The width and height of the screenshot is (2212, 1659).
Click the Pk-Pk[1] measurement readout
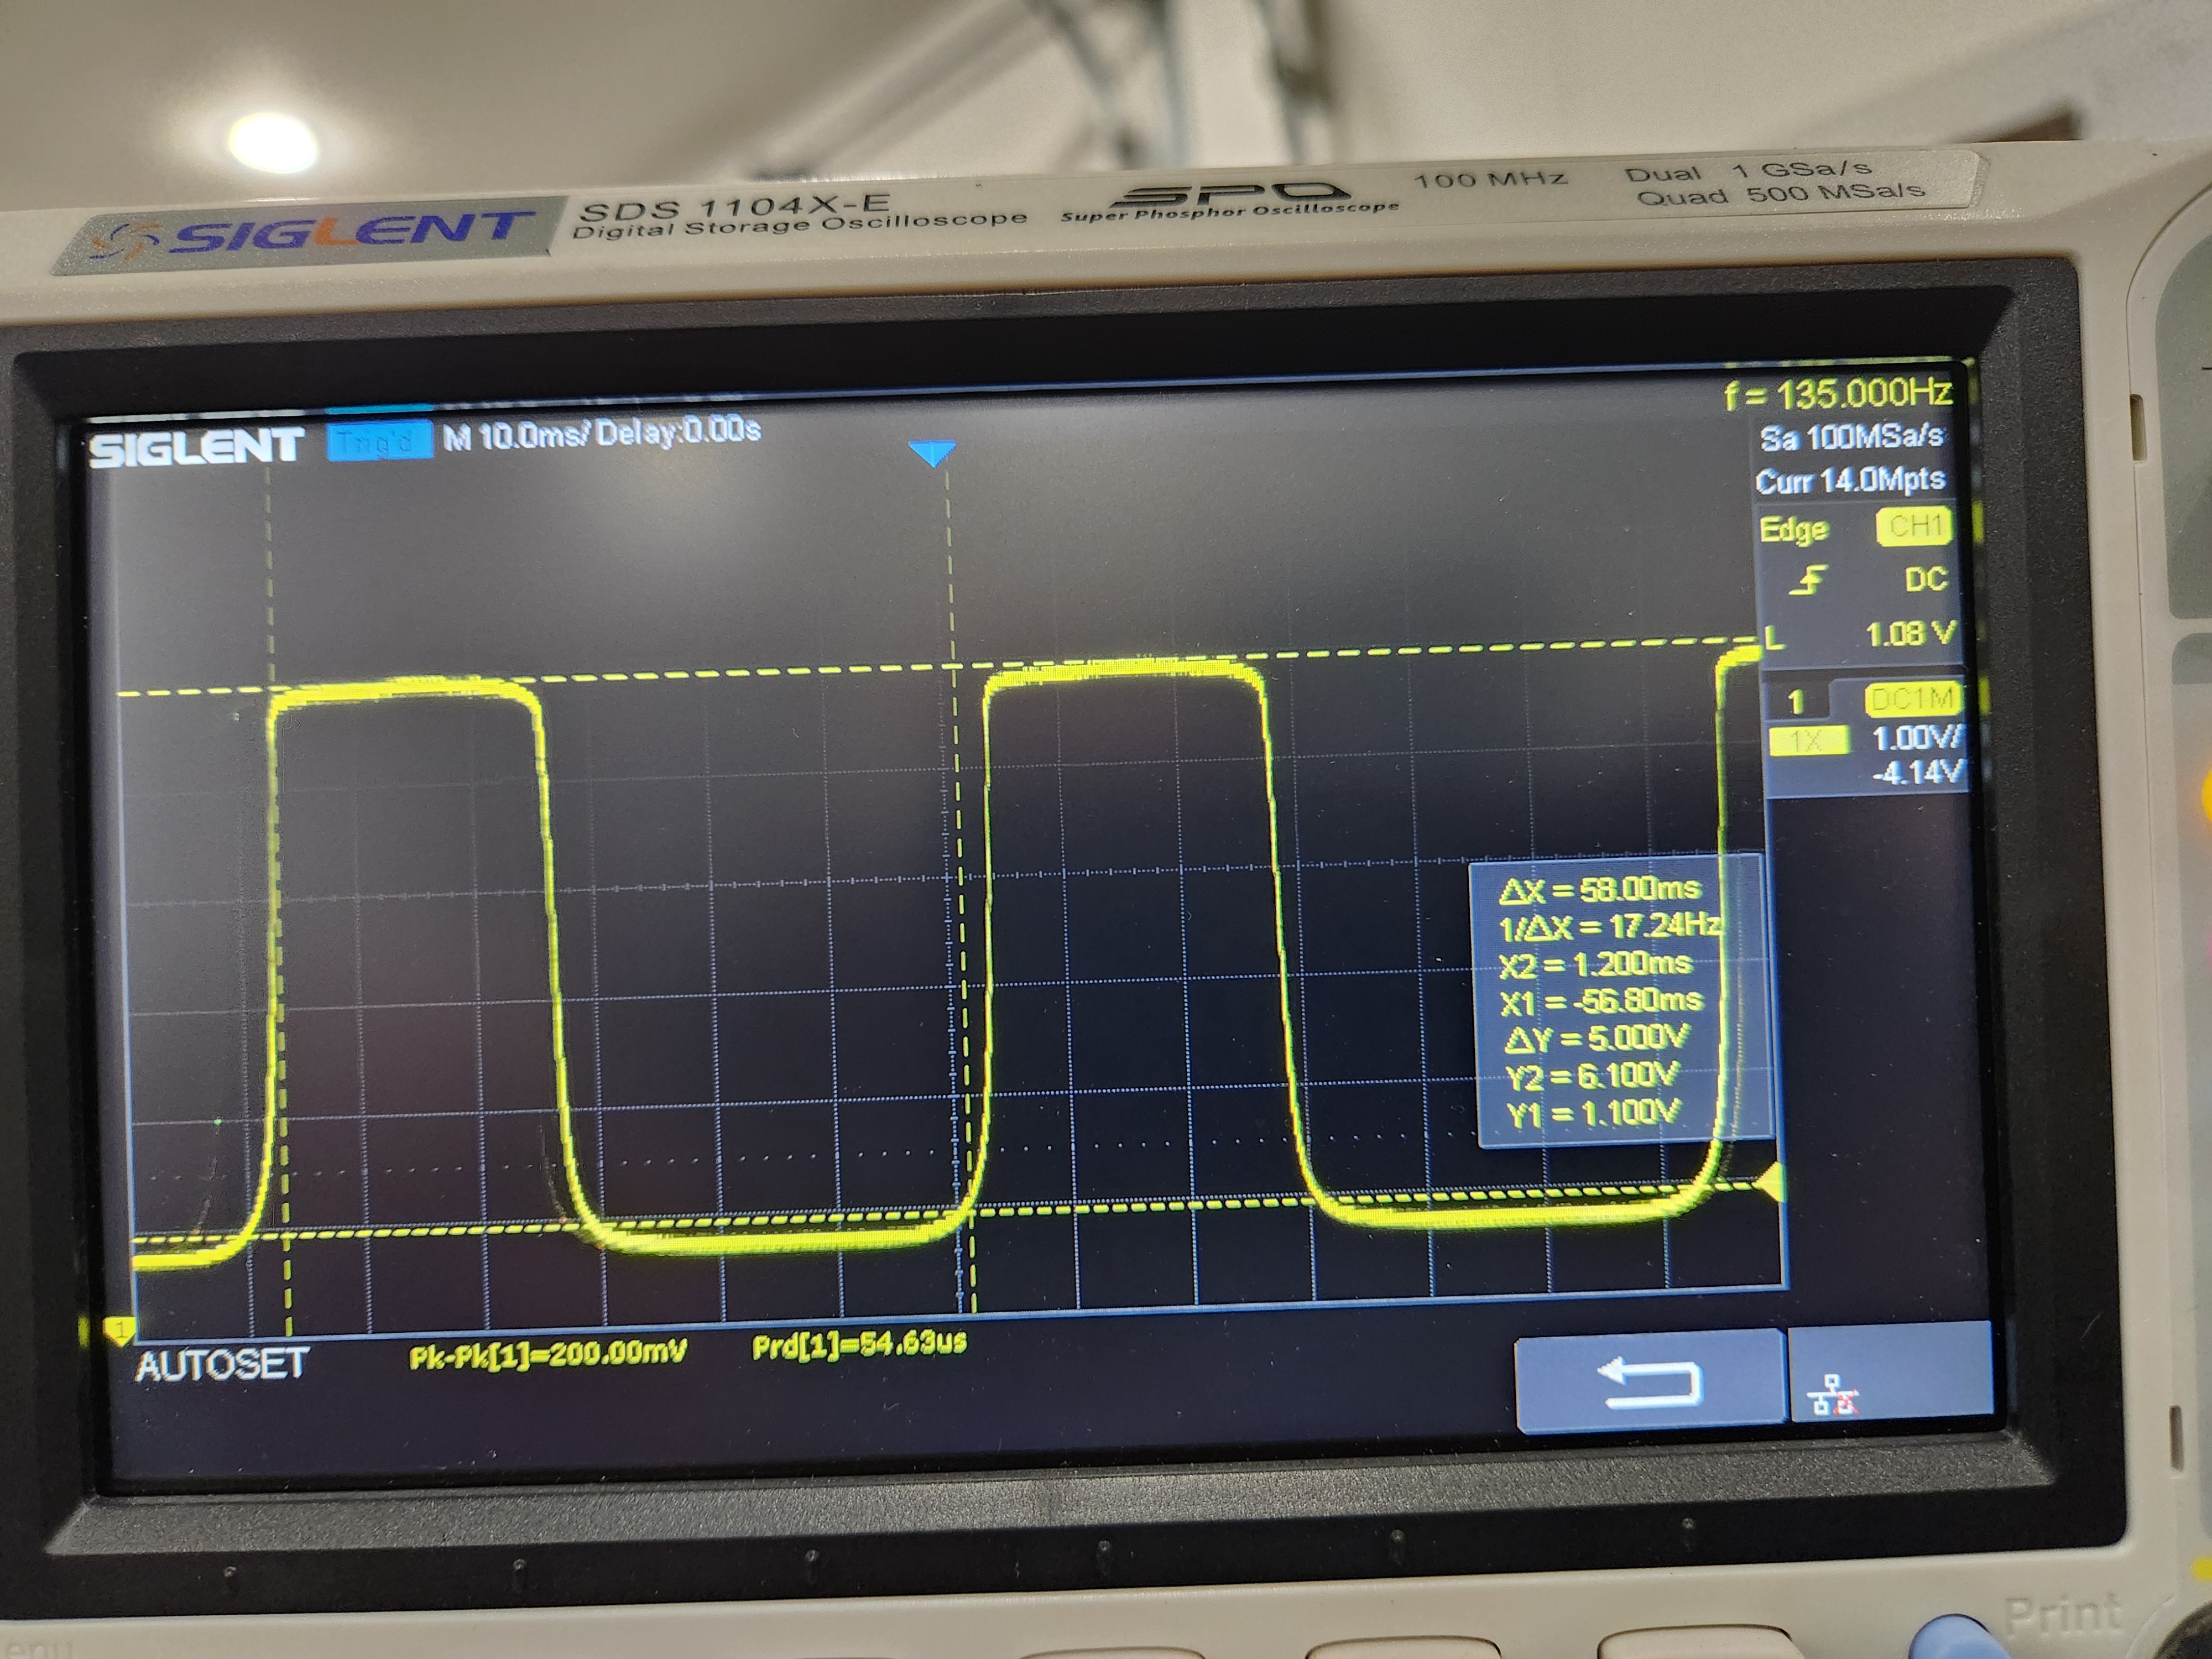548,1355
